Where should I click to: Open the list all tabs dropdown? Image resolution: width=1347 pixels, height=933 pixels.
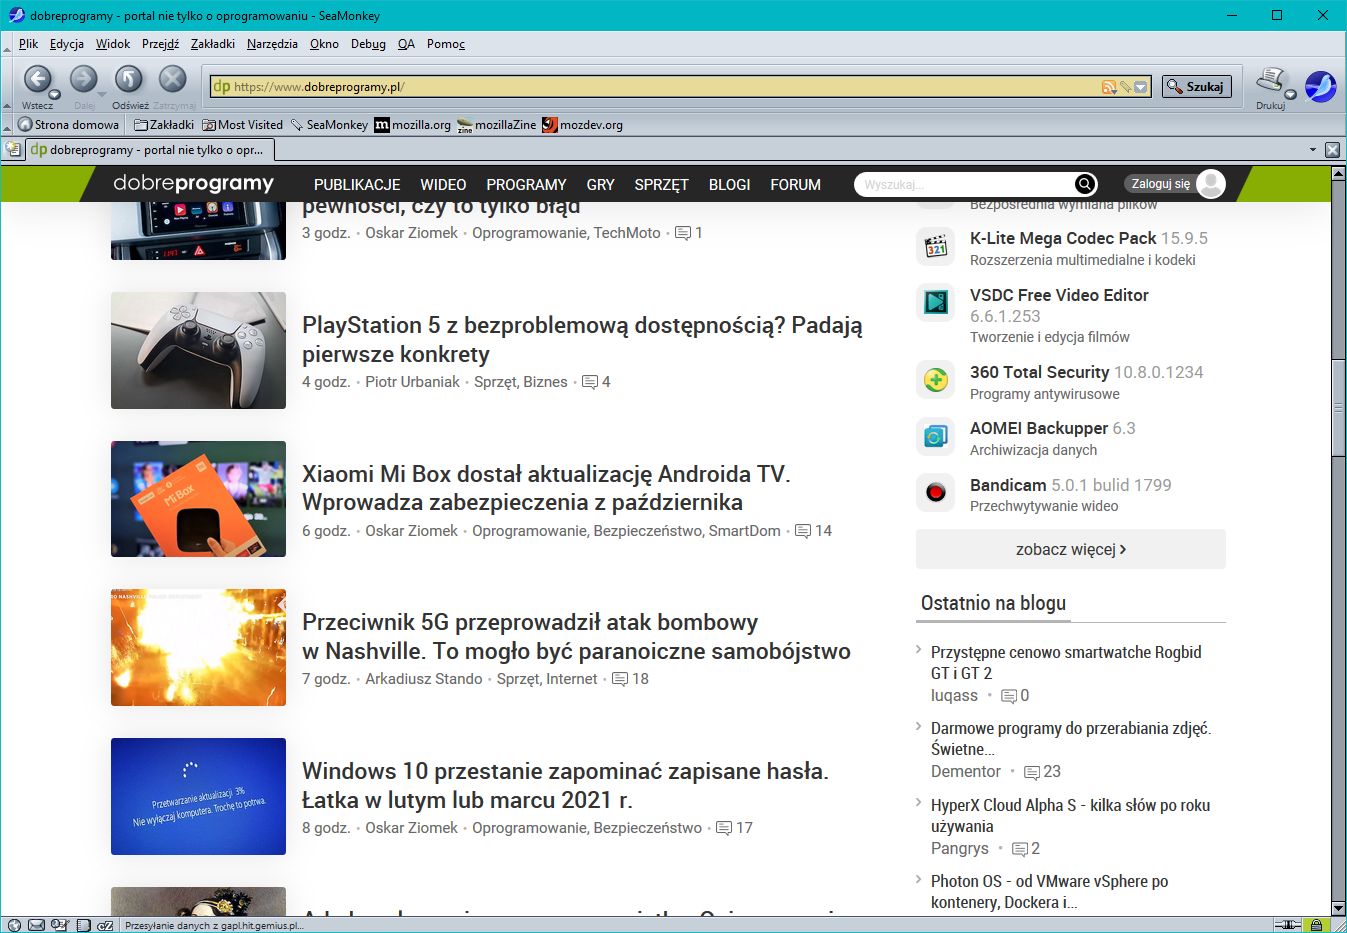point(1312,149)
